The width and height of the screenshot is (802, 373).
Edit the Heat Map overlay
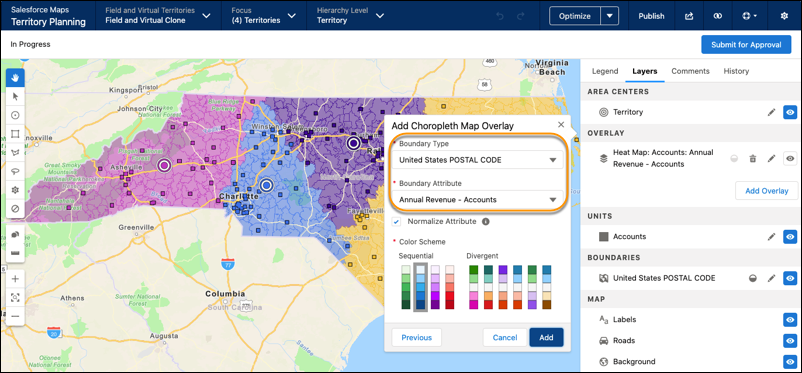(x=771, y=159)
